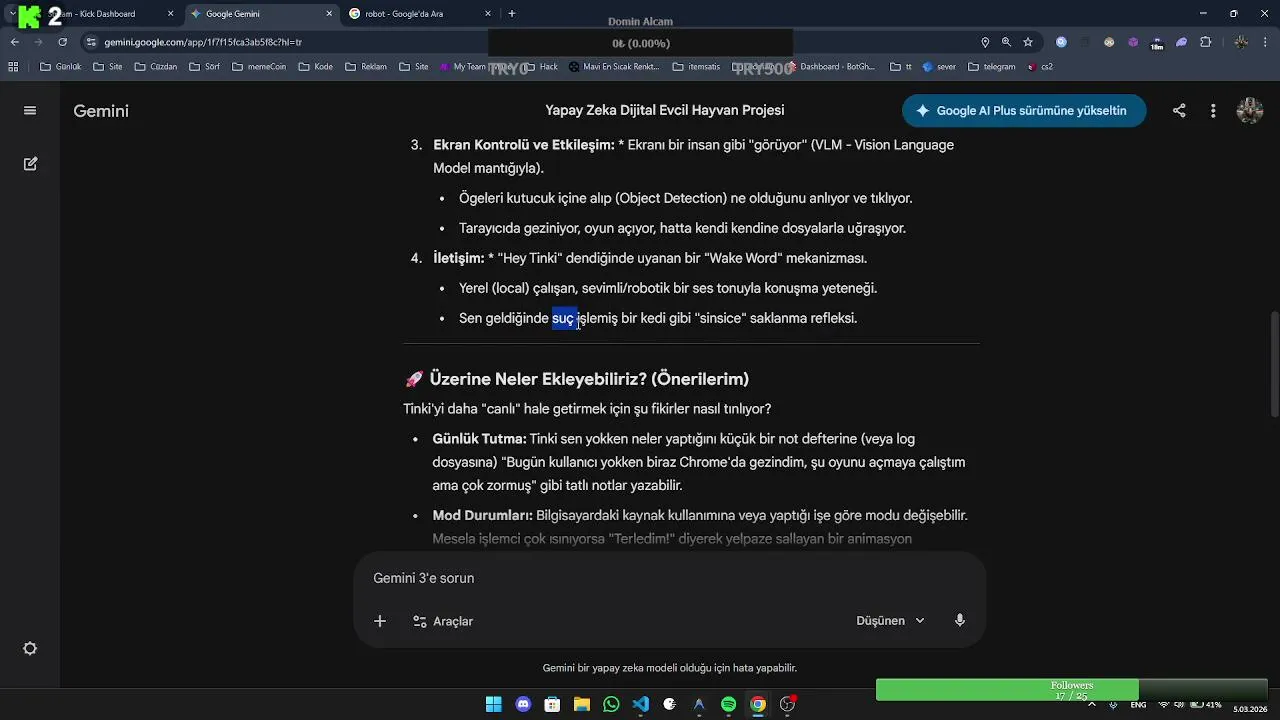Share the conversation via the share icon
The image size is (1280, 720).
(x=1179, y=111)
